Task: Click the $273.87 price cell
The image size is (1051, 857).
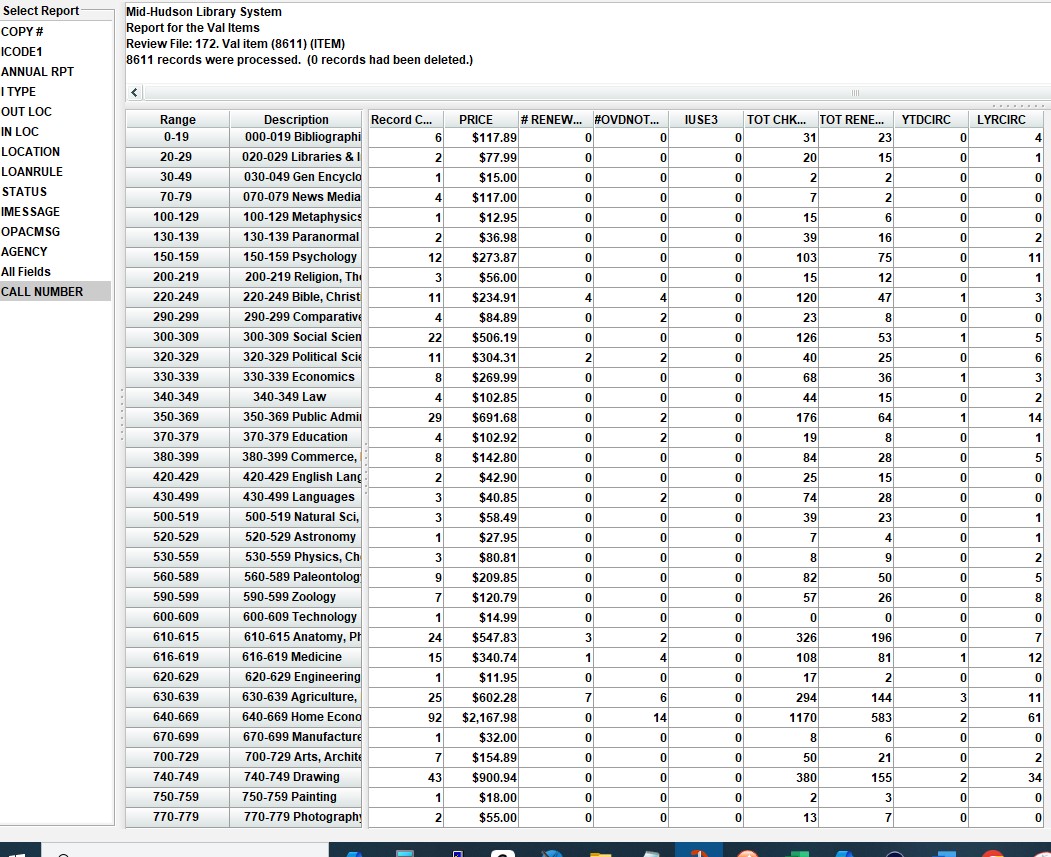Action: [481, 257]
